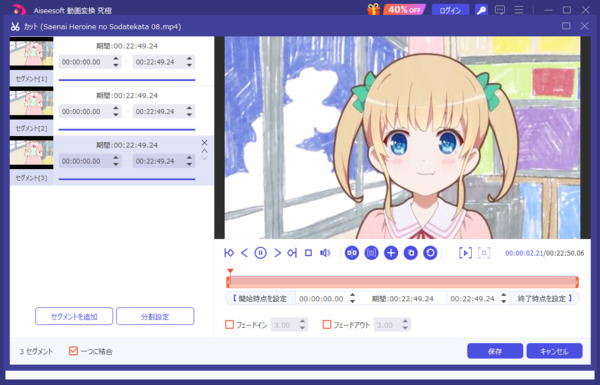Move segment 3 down with arrow

pyautogui.click(x=204, y=158)
